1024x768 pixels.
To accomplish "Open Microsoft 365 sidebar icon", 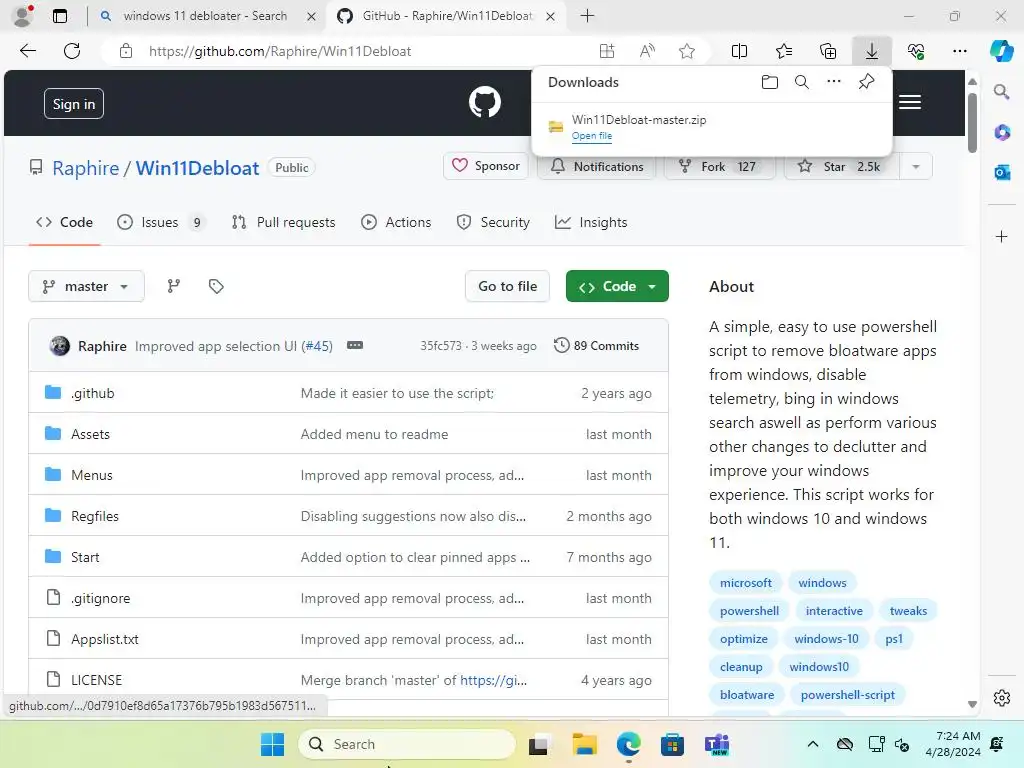I will 1002,133.
